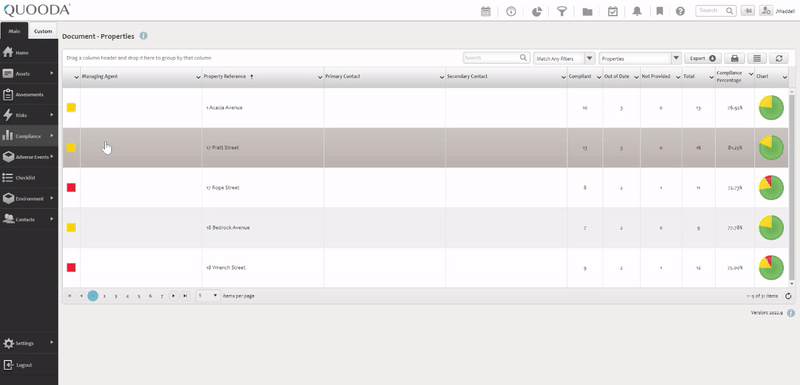This screenshot has width=800, height=385.
Task: Click the column list icon in toolbar
Action: [x=757, y=58]
